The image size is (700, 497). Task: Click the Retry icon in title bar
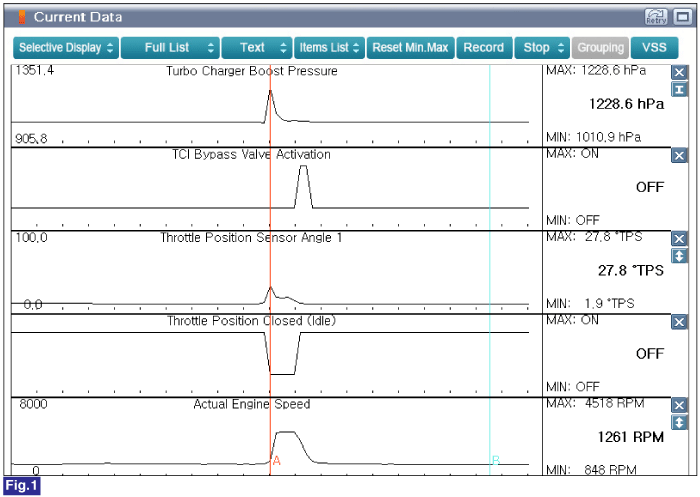656,17
